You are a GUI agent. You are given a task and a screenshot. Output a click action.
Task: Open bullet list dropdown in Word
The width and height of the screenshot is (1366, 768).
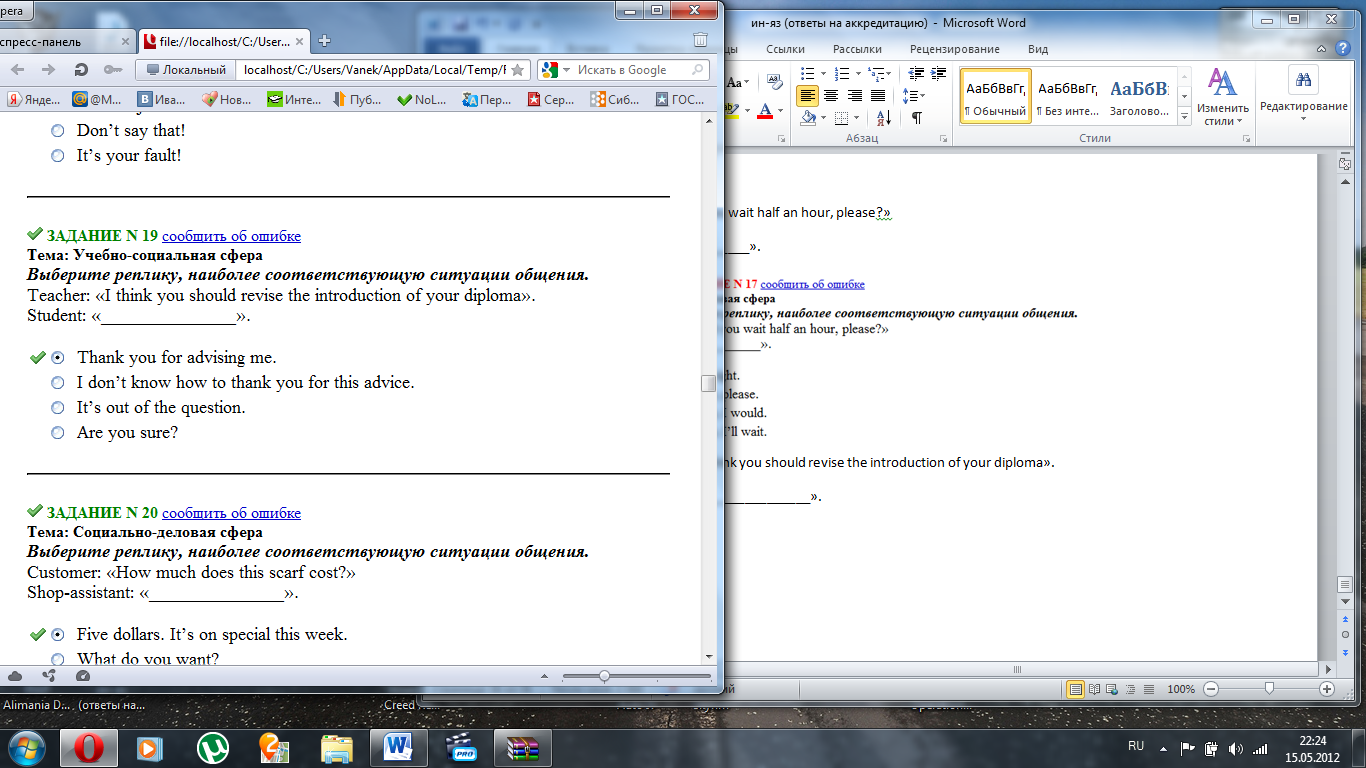click(x=823, y=73)
